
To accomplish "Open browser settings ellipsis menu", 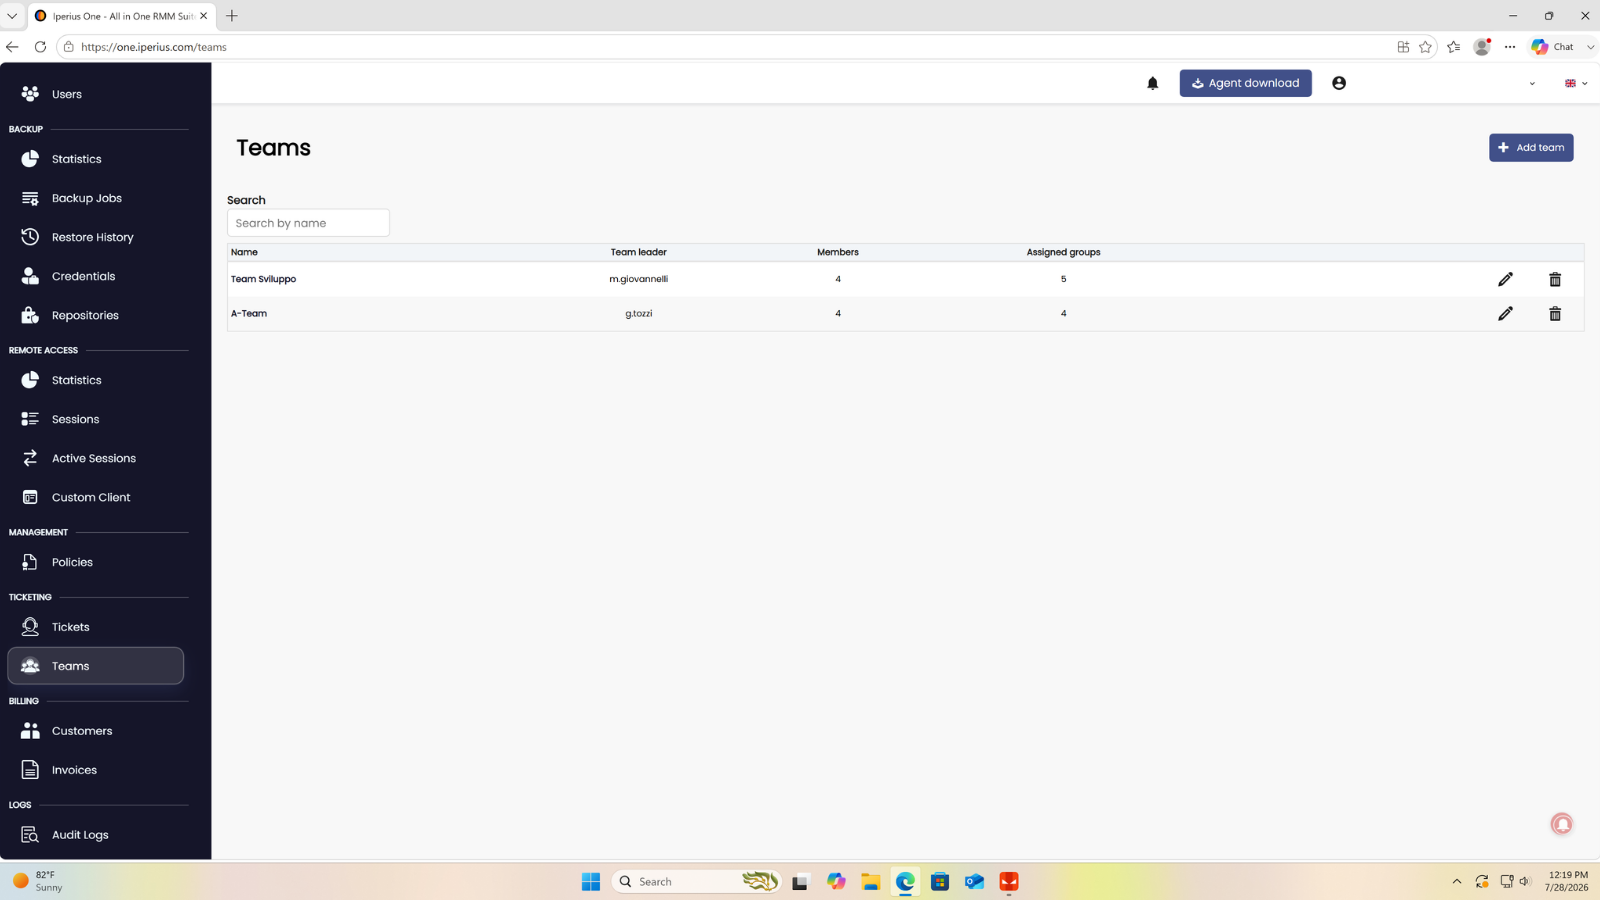I will [1510, 47].
